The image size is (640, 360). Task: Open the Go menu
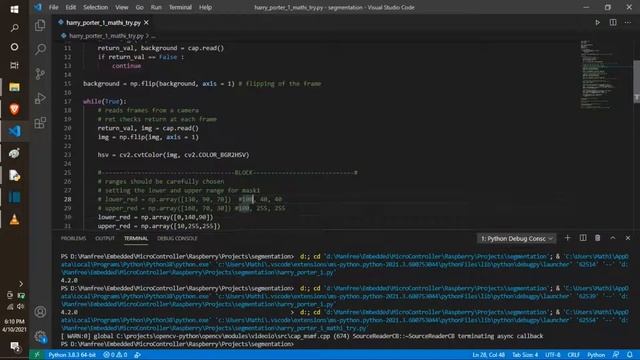[140, 7]
